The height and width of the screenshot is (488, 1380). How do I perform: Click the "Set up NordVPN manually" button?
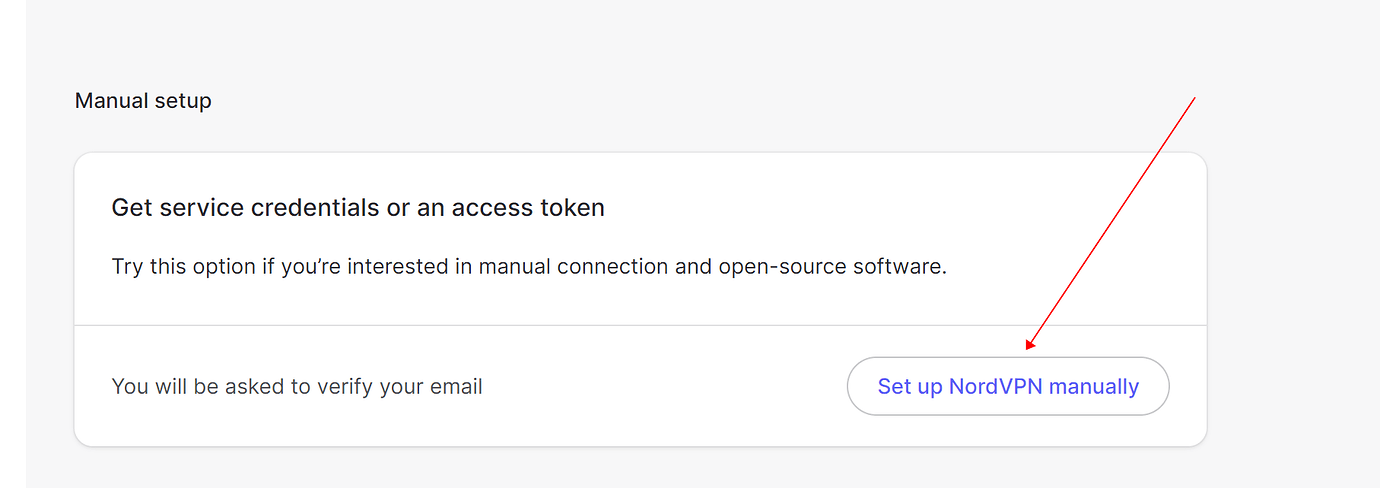click(1008, 386)
